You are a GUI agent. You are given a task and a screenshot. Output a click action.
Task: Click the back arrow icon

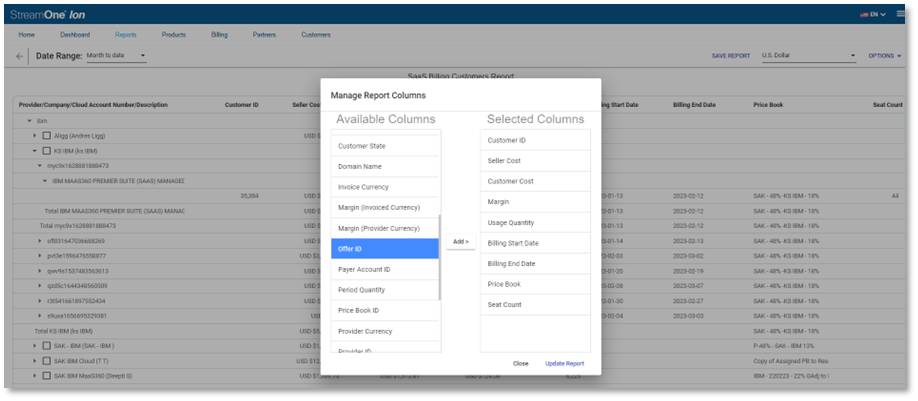(x=20, y=56)
